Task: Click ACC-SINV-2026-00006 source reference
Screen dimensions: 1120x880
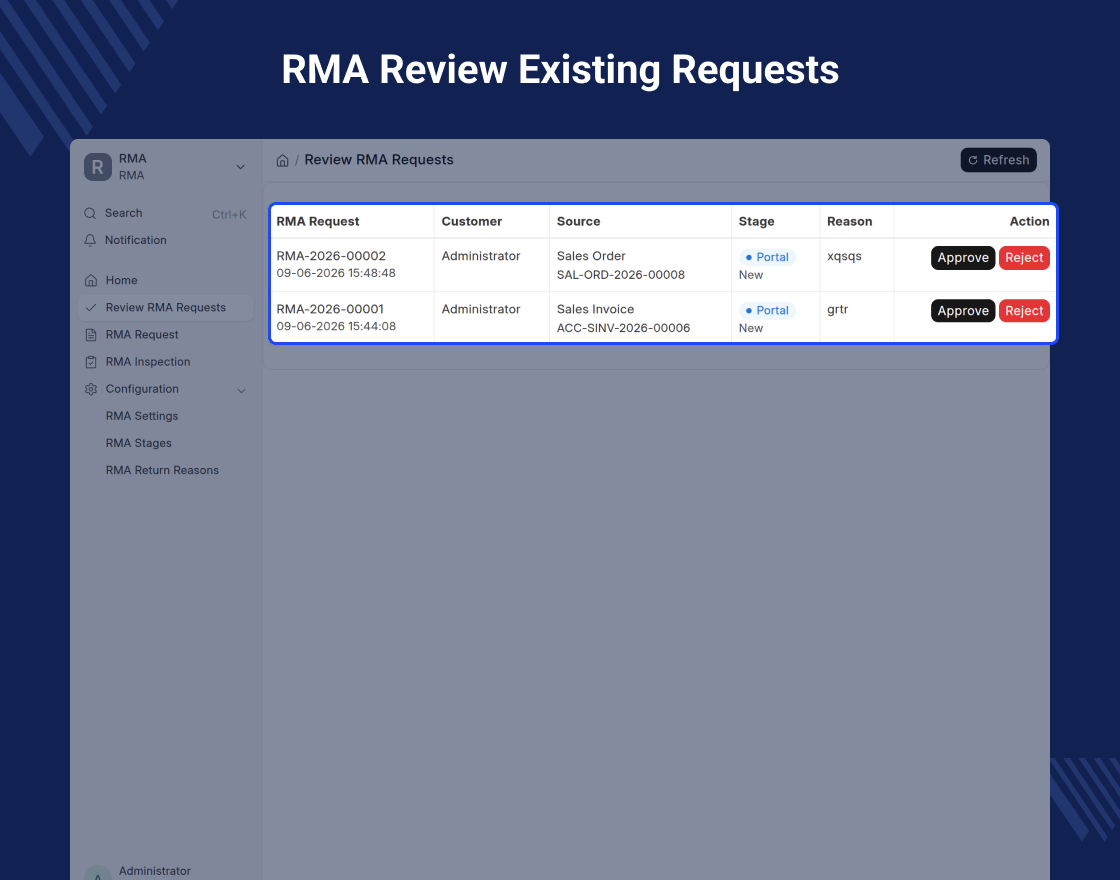Action: [x=624, y=329]
